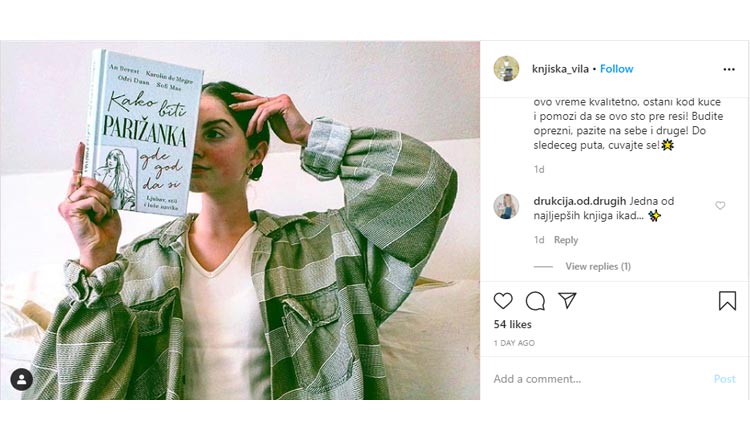Save post with bookmark icon

click(727, 301)
